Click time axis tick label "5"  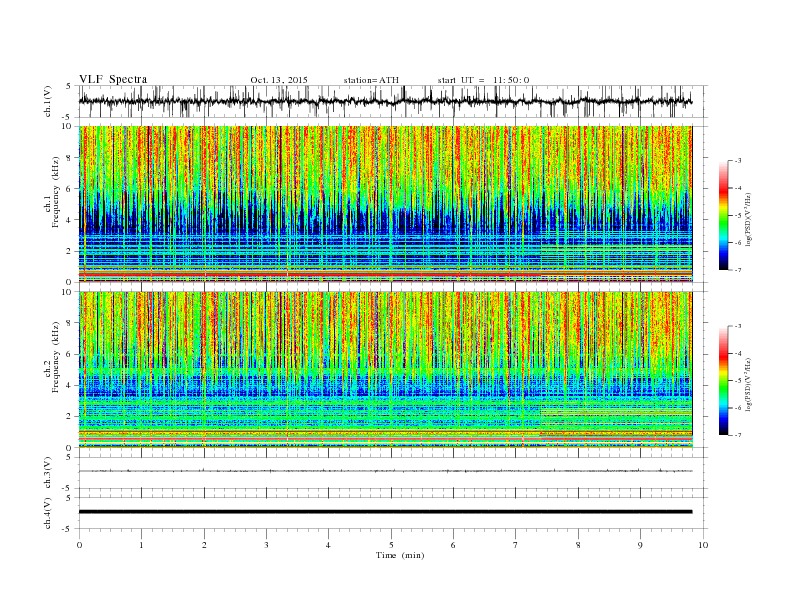391,545
